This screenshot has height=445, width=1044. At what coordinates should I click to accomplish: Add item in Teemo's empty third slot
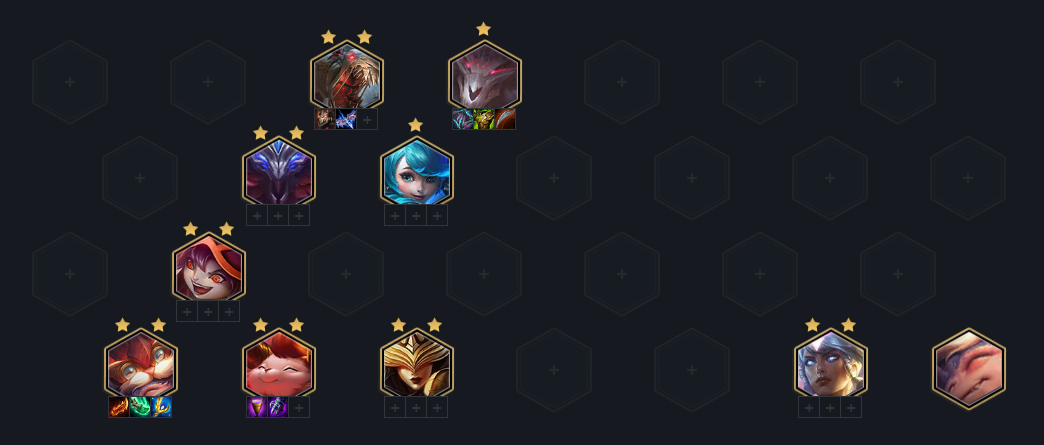[299, 407]
